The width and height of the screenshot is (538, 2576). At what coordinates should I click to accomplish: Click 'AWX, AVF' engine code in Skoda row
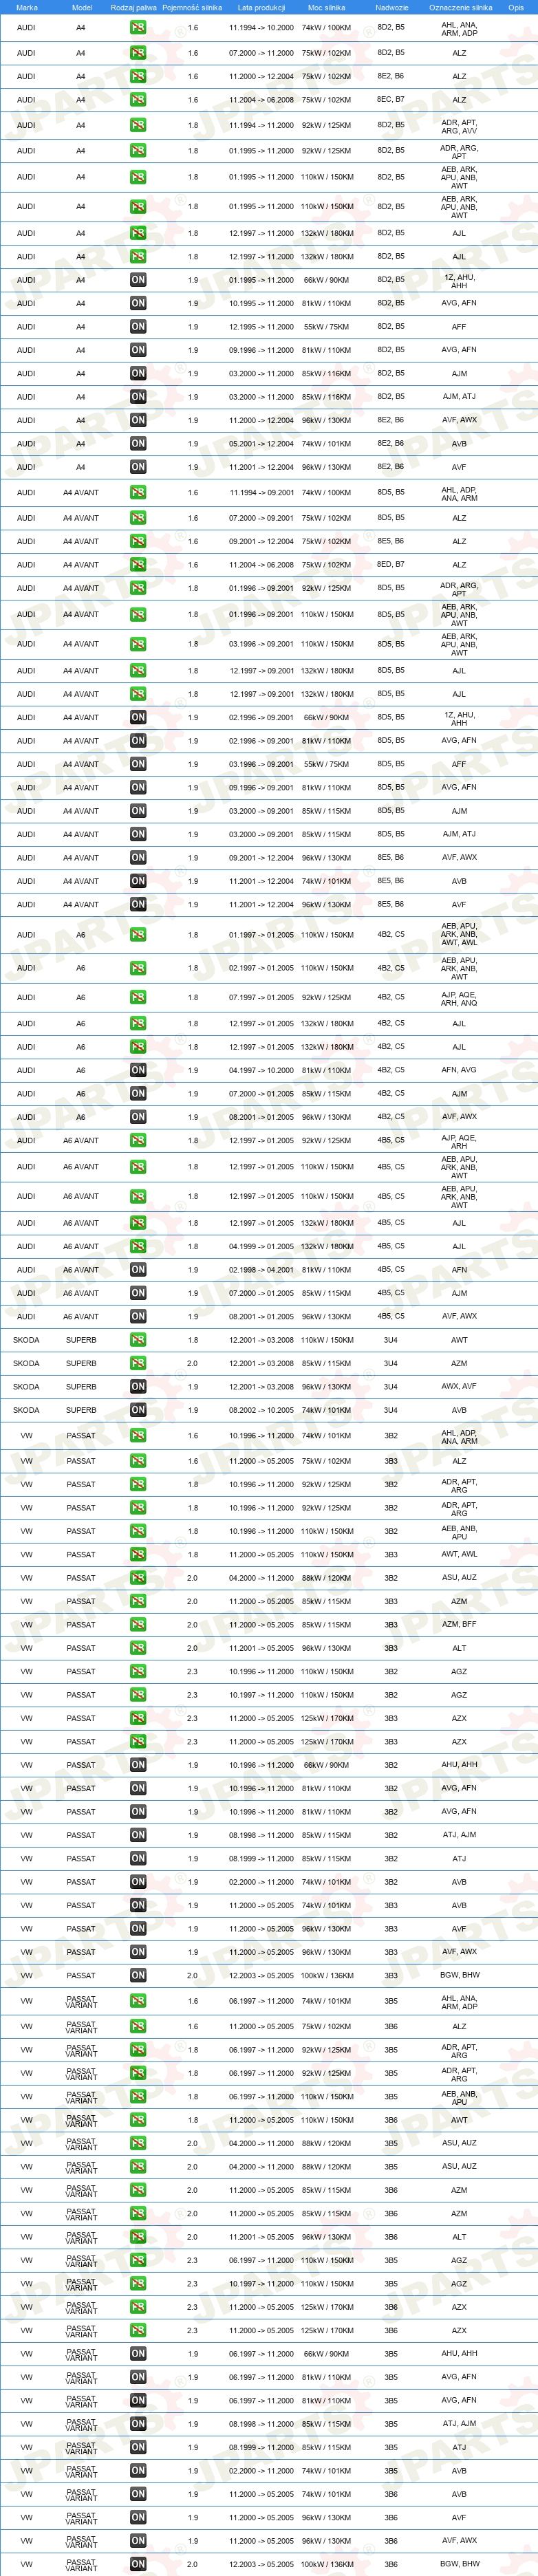459,1387
